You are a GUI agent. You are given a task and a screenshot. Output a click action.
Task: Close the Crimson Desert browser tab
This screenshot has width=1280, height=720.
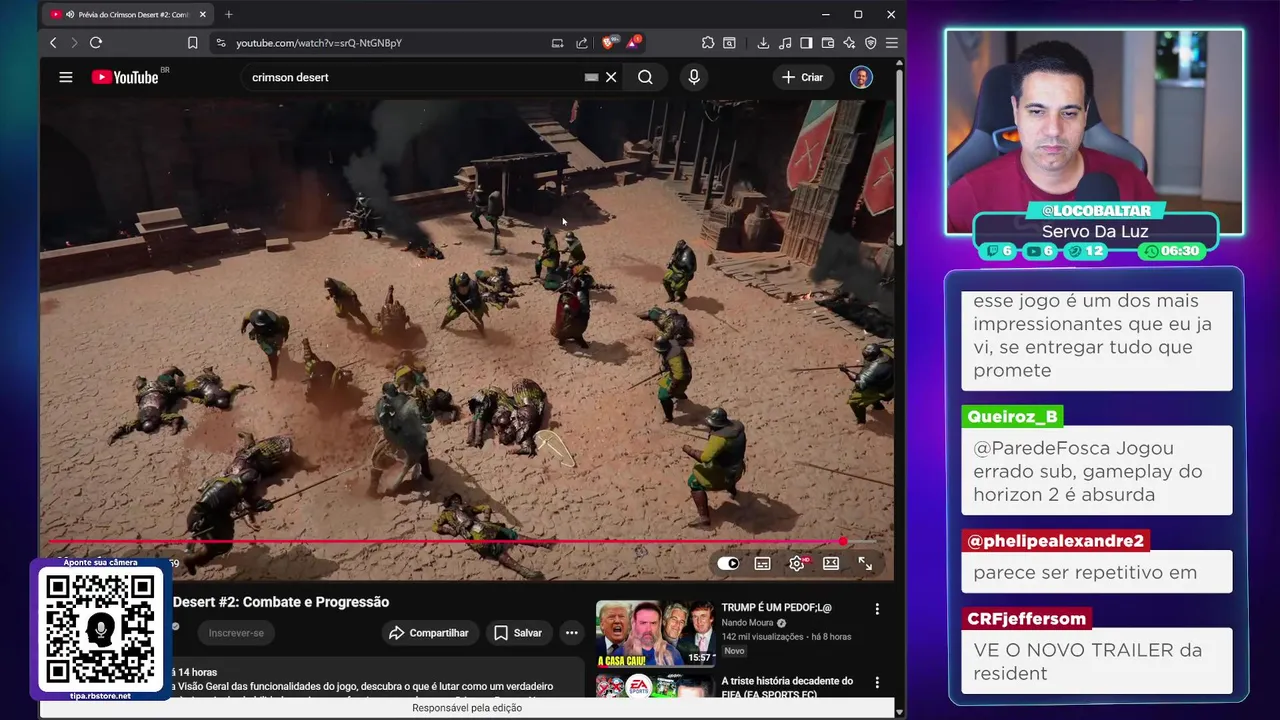coord(202,14)
